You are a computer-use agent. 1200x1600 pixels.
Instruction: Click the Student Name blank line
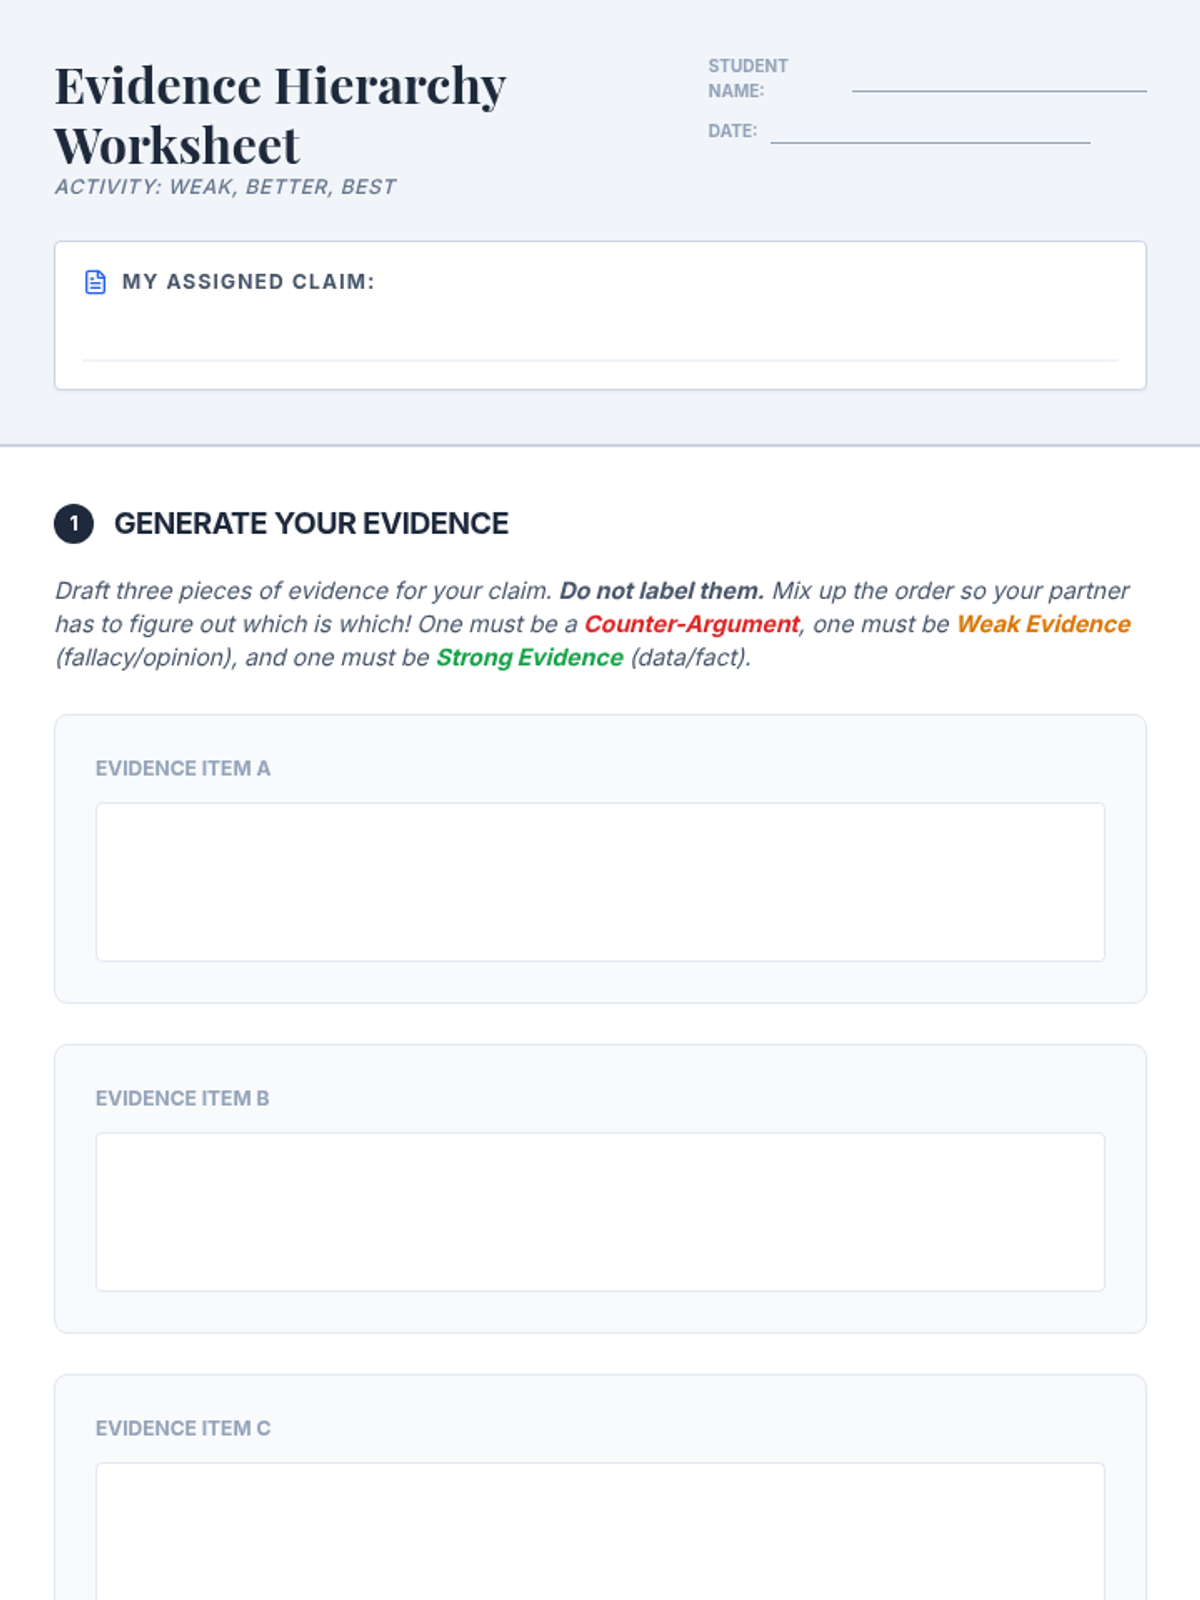[999, 90]
